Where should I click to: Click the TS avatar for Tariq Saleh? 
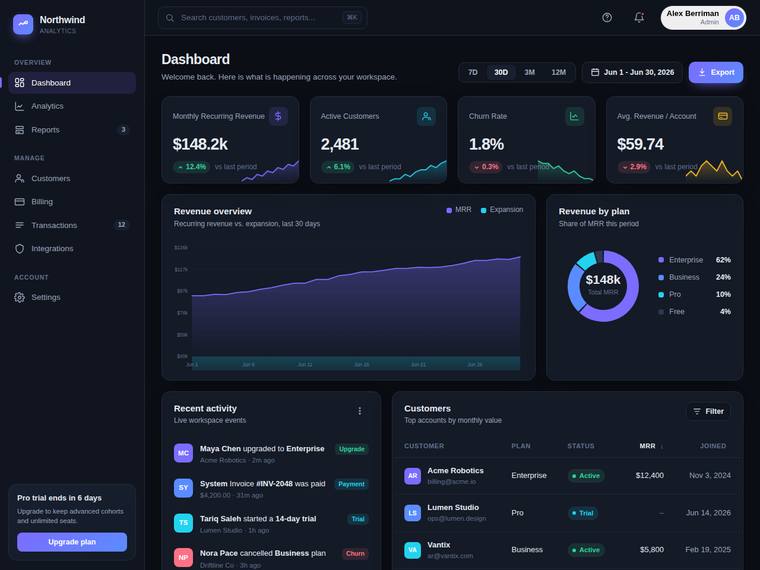(183, 522)
